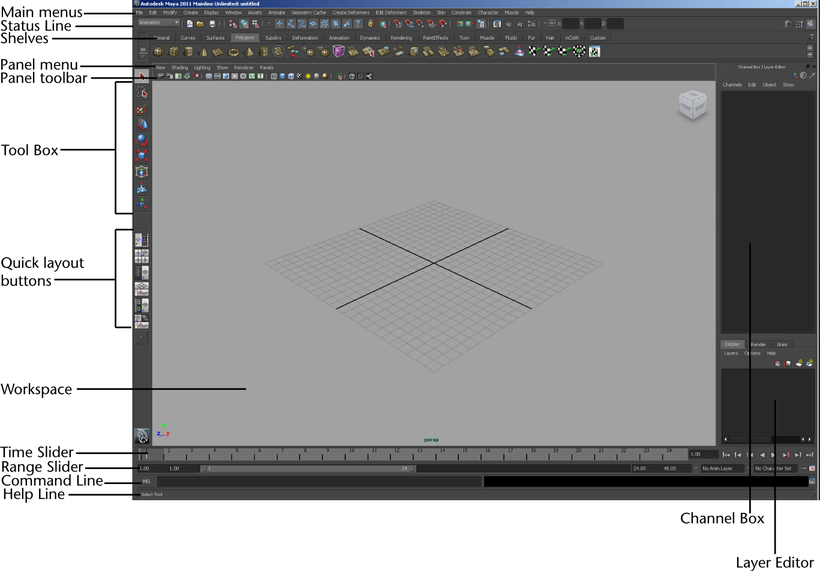Click the Open Scene folder icon
The width and height of the screenshot is (820, 571).
[x=200, y=24]
